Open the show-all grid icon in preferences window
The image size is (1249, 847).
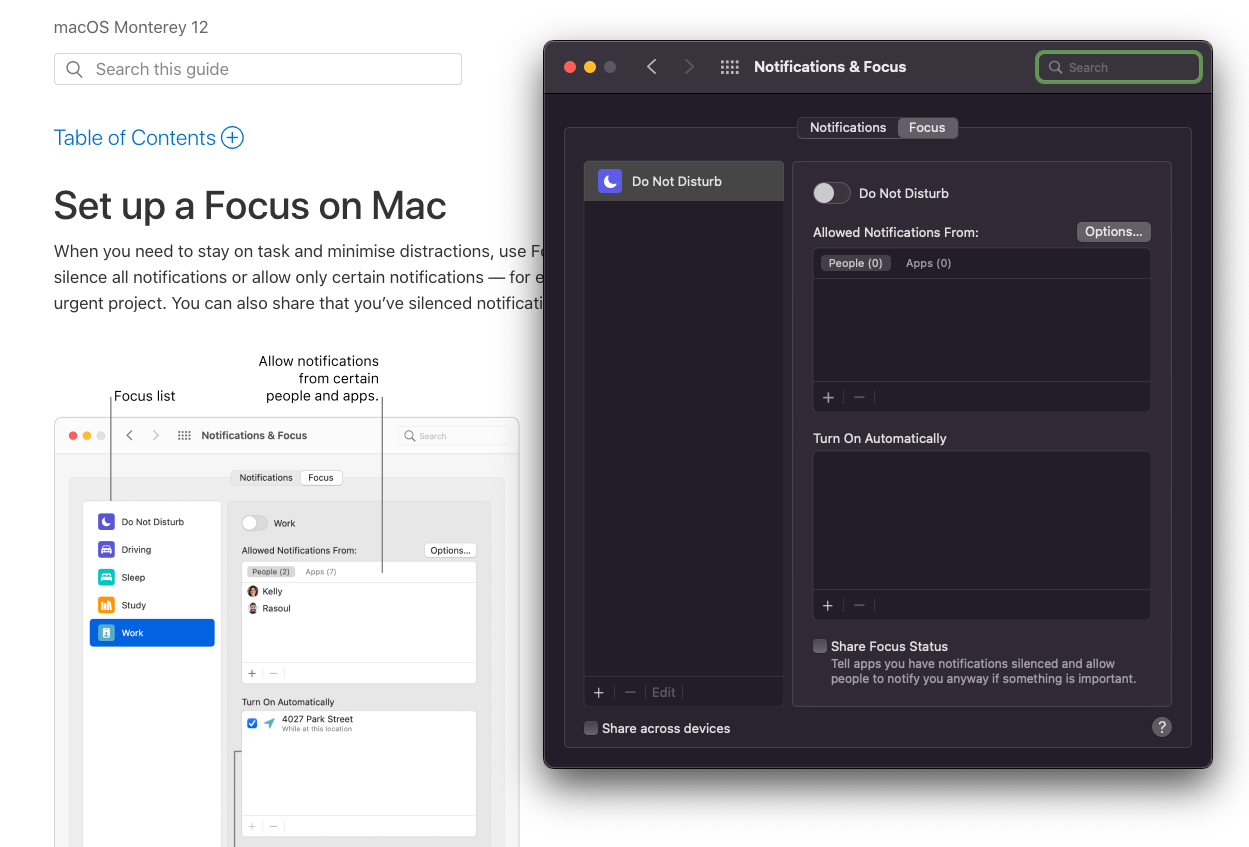730,67
